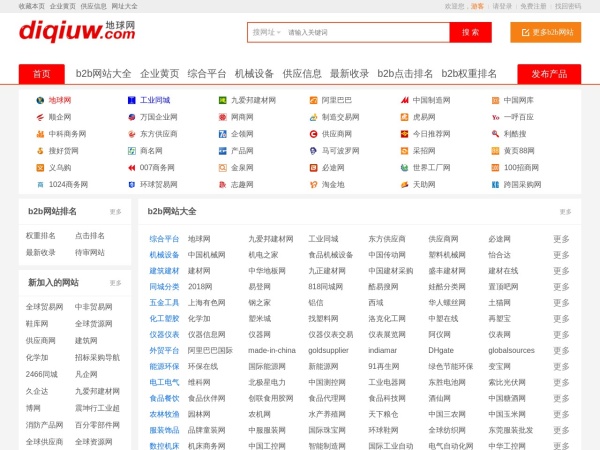Click the red icon beside 网商网

pyautogui.click(x=223, y=117)
